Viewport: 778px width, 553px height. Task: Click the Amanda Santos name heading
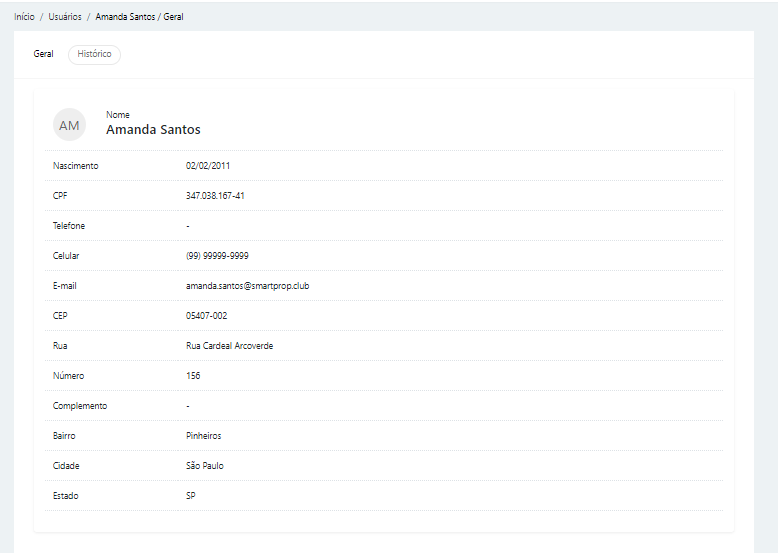153,130
